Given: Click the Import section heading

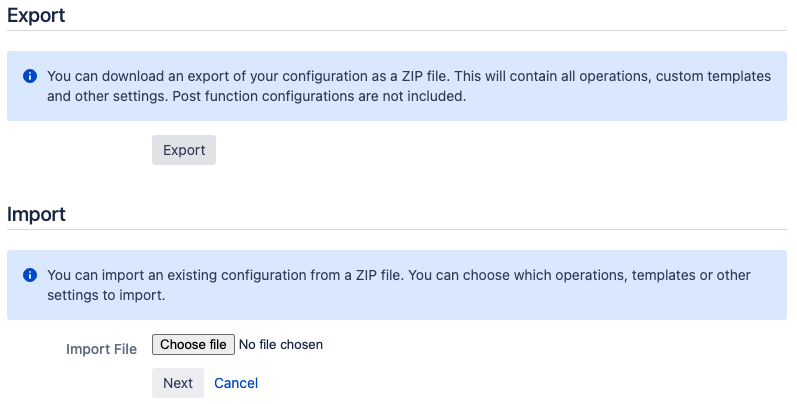Looking at the screenshot, I should (x=36, y=214).
